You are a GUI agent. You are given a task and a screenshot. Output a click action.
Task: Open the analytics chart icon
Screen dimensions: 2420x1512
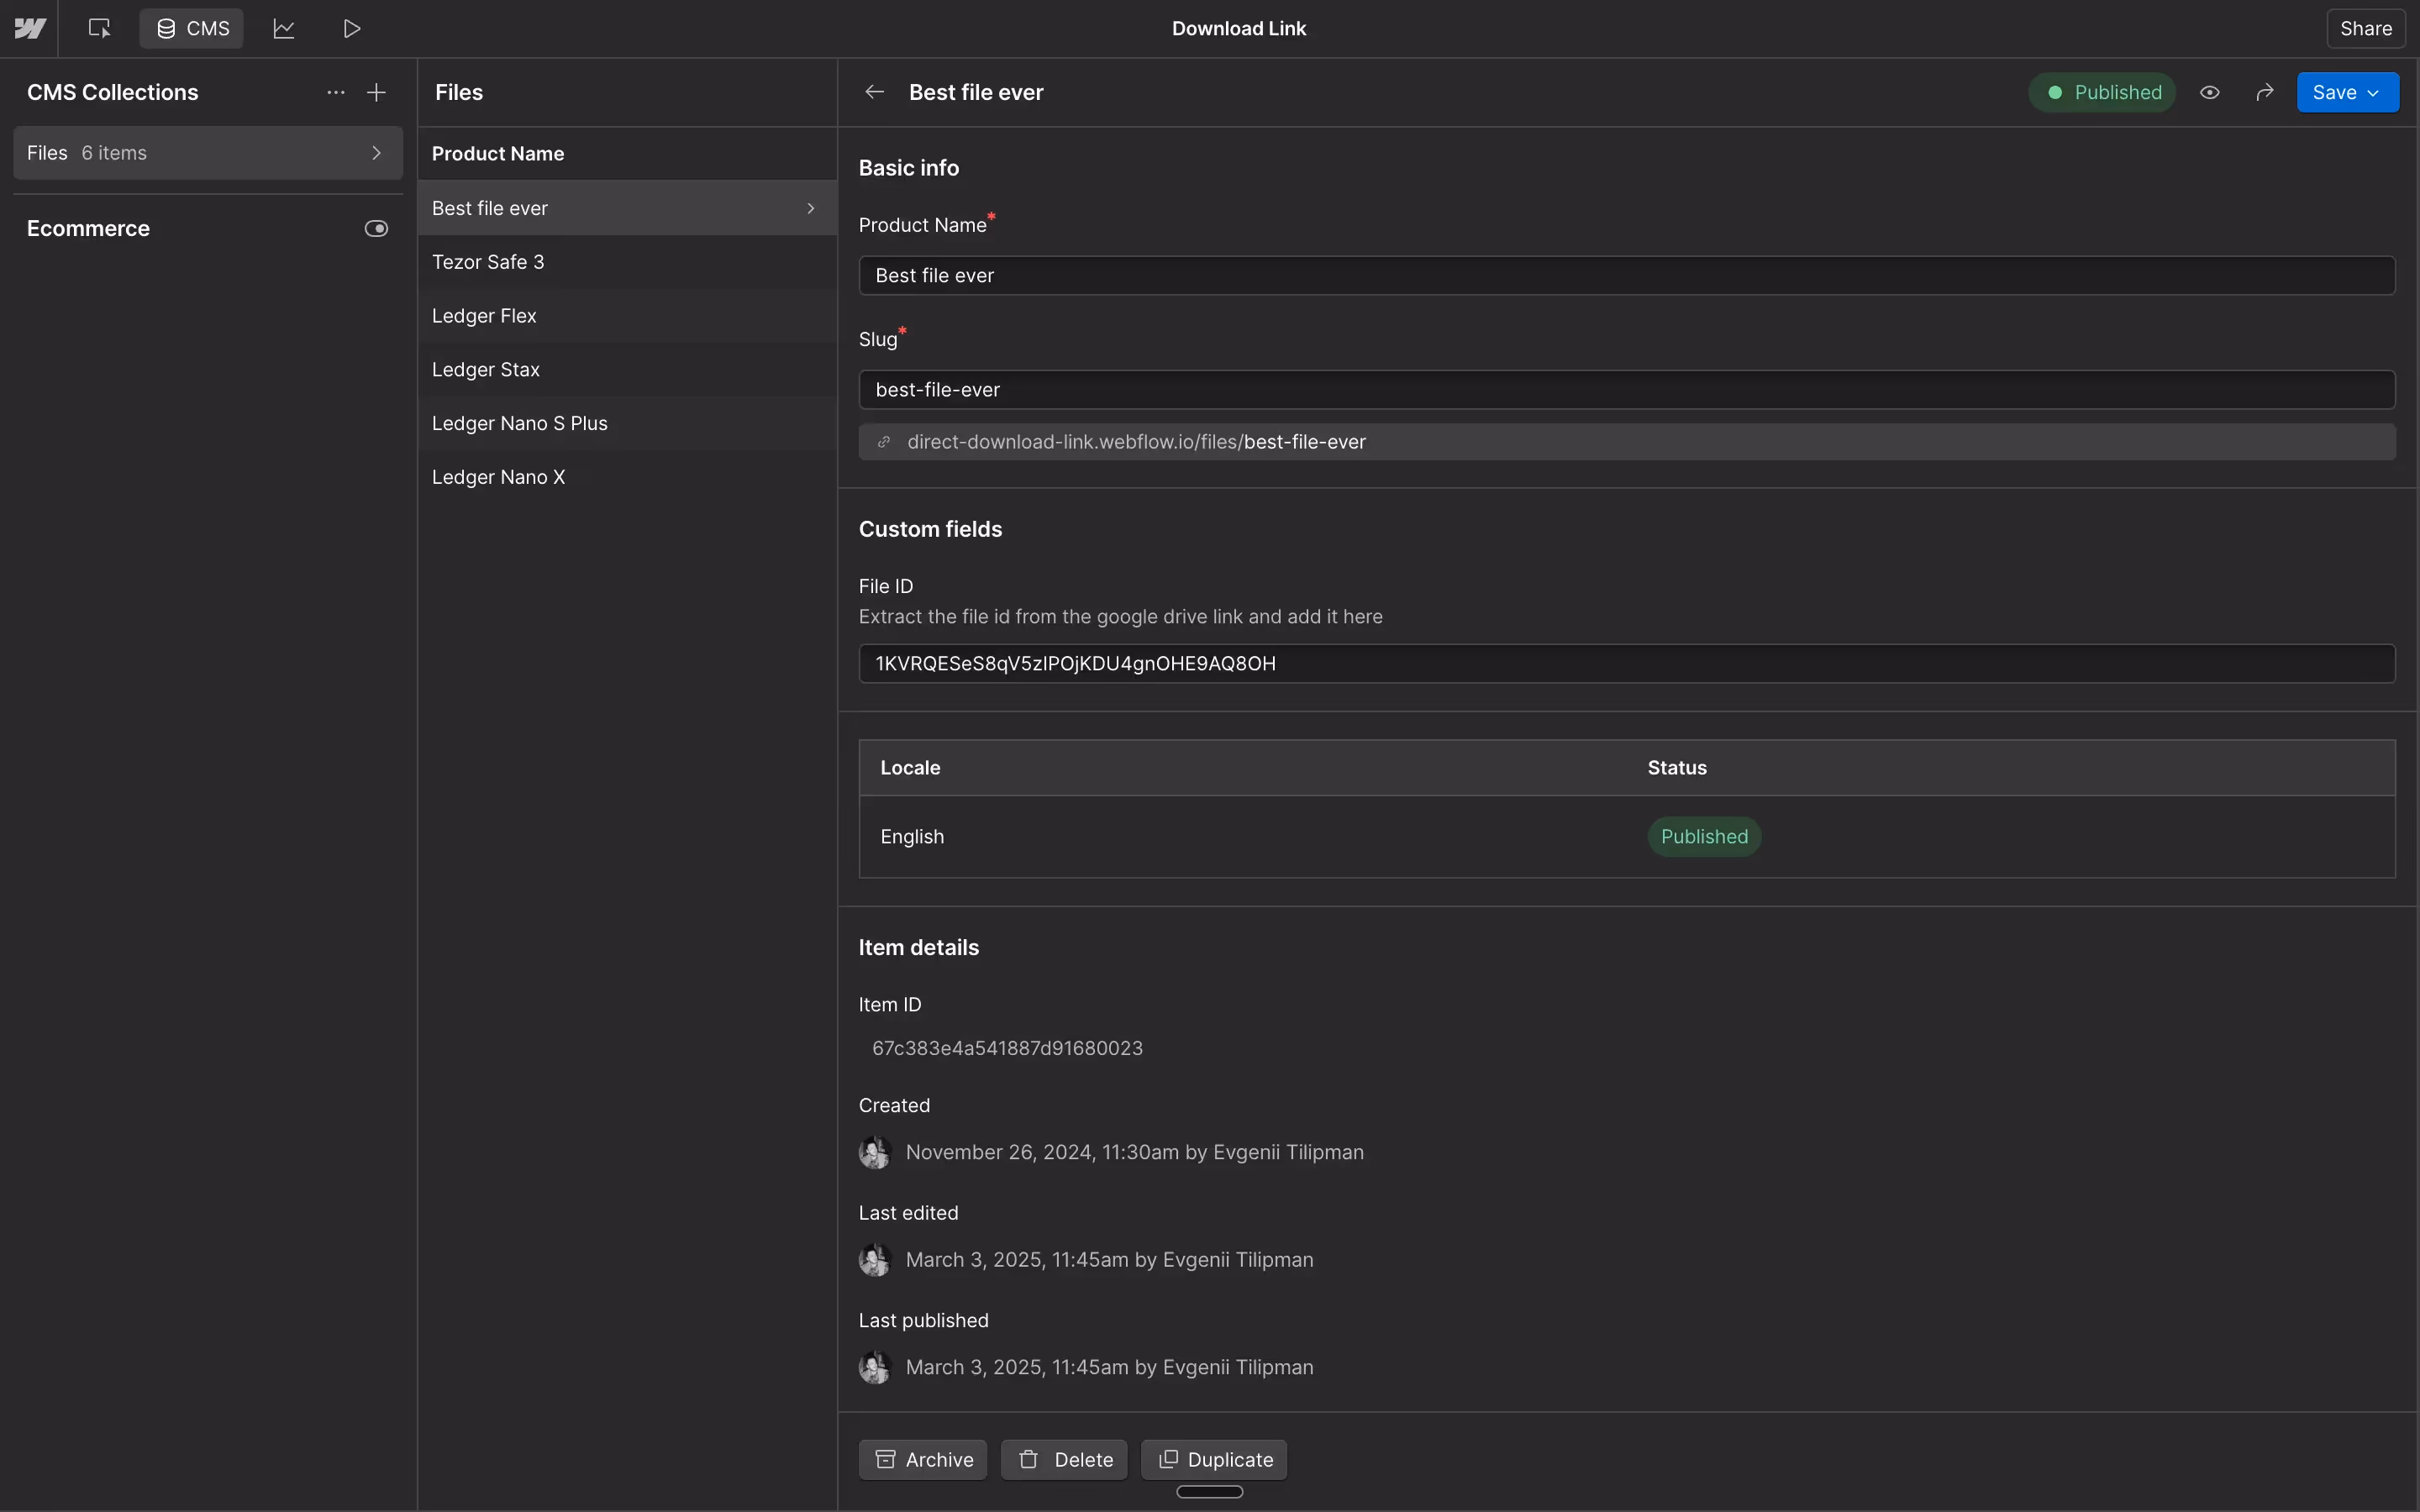pyautogui.click(x=284, y=28)
